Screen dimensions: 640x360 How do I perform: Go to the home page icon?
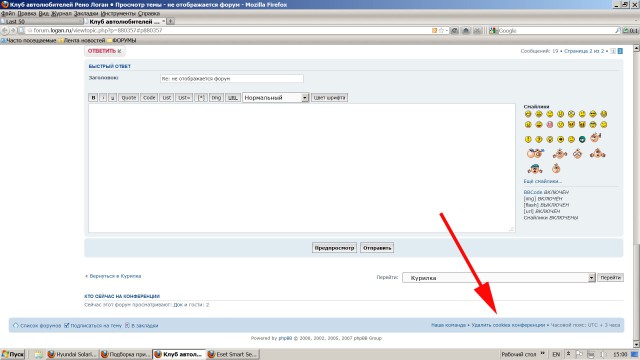[x=466, y=31]
